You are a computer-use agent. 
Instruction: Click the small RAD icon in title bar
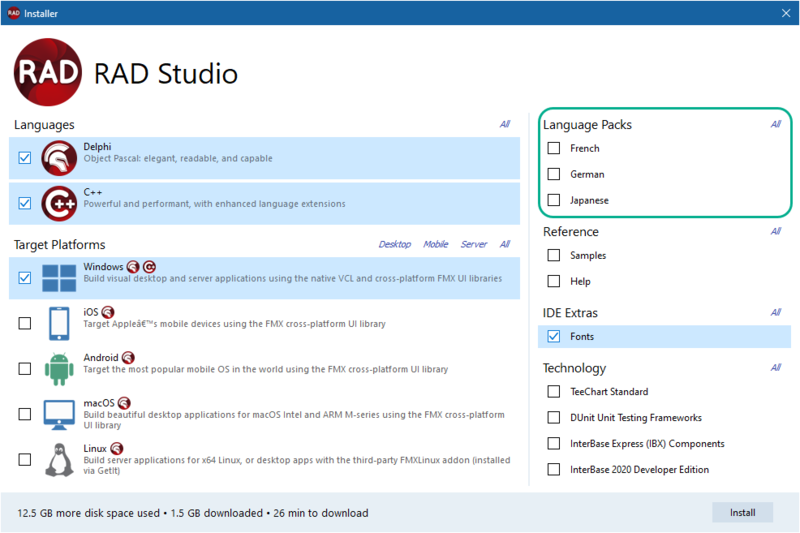14,13
